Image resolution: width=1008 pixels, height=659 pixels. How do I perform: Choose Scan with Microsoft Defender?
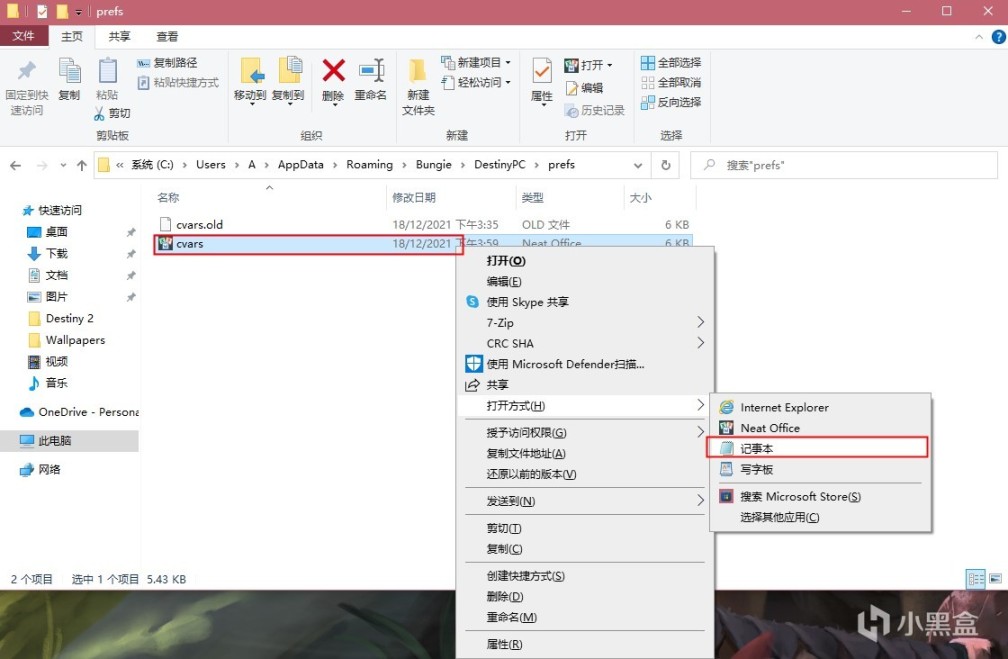pos(566,364)
